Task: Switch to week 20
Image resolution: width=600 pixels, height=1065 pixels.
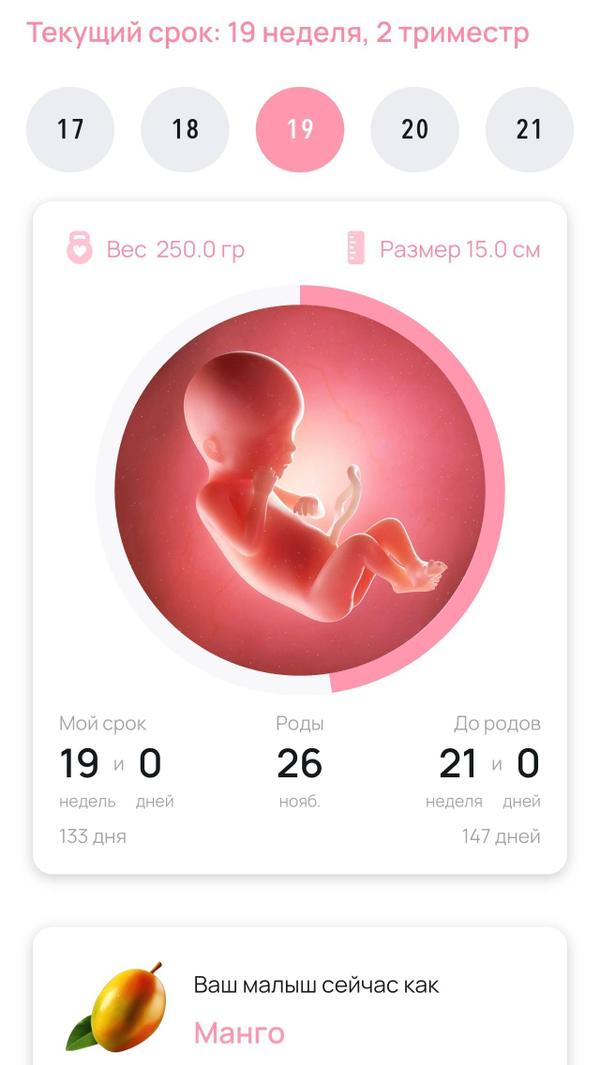Action: 414,129
